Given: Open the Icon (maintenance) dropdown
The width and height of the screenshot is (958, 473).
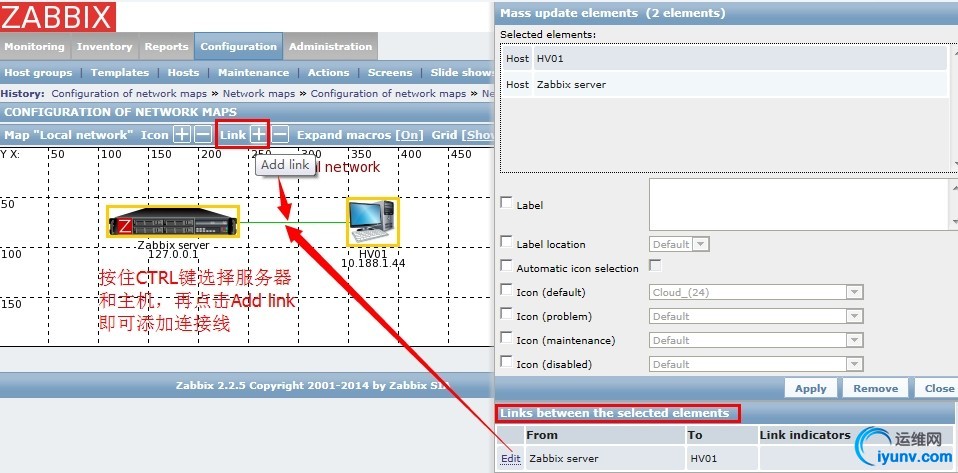Looking at the screenshot, I should (756, 340).
